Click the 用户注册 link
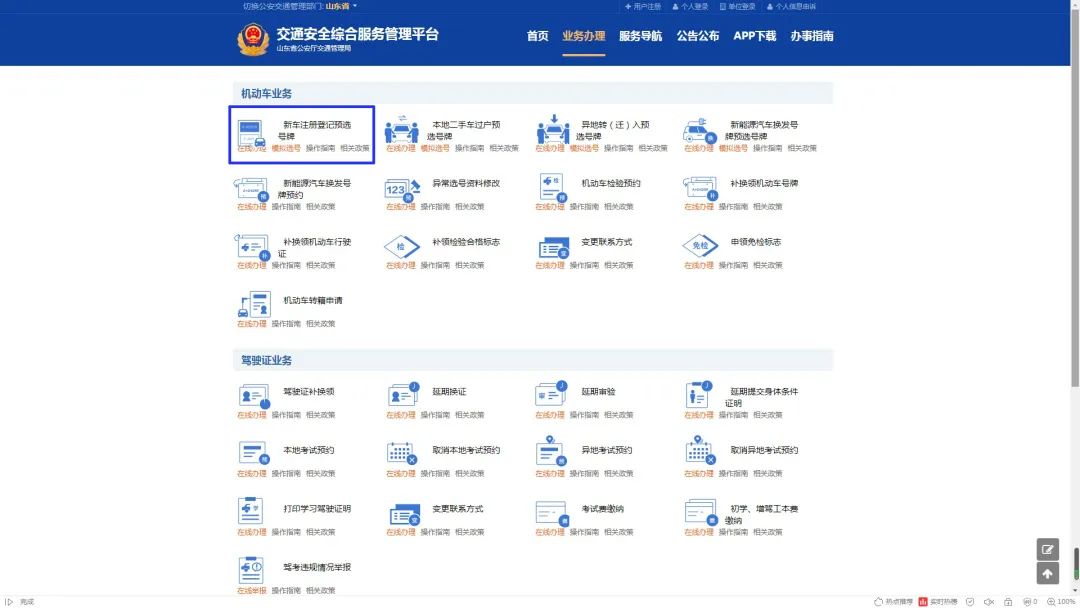Image resolution: width=1080 pixels, height=608 pixels. tap(643, 6)
